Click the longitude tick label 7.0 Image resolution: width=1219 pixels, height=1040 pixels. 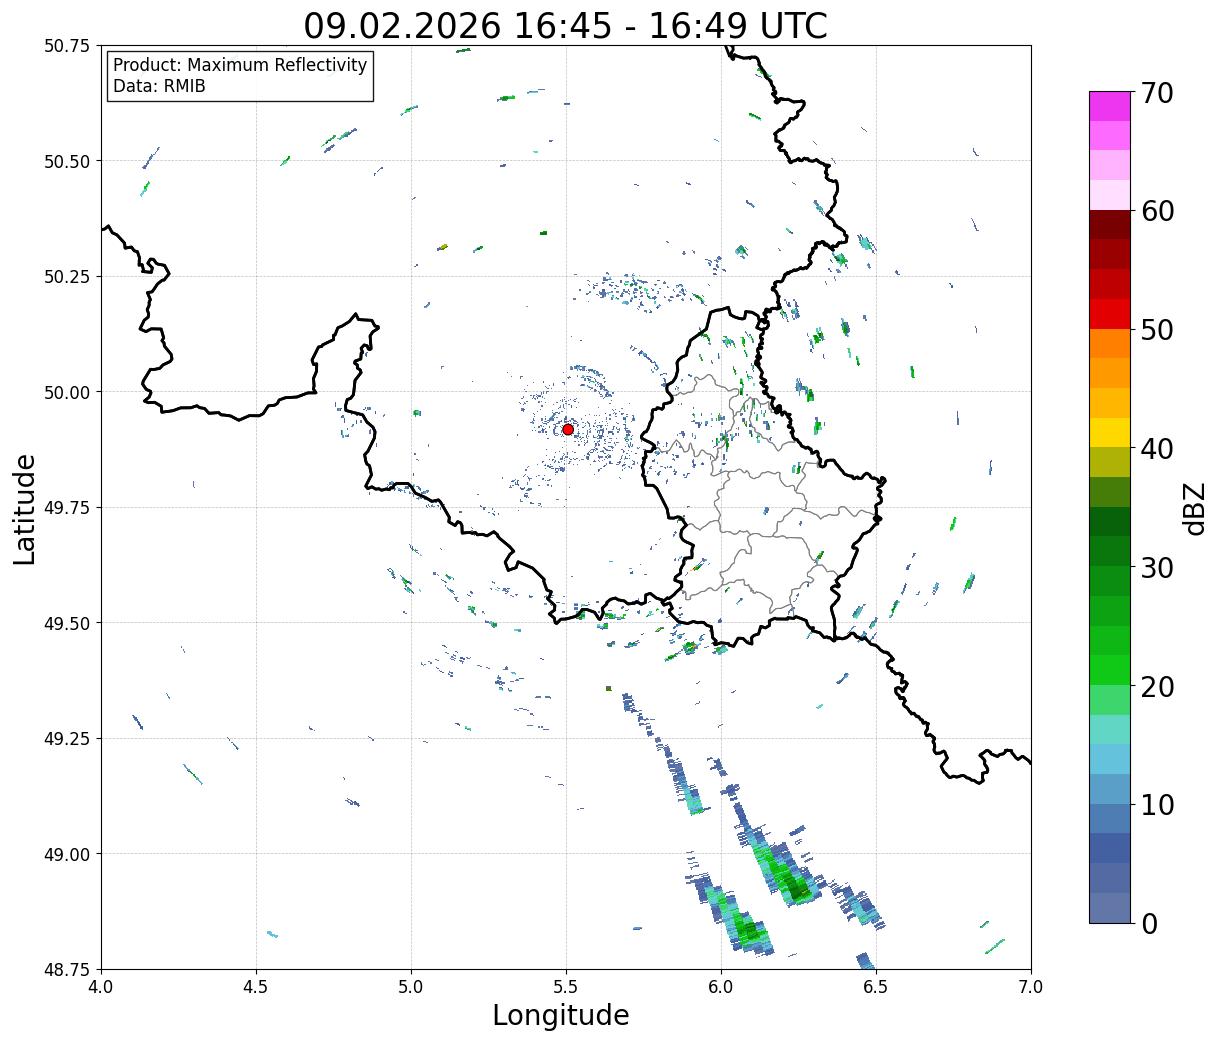click(x=1031, y=986)
